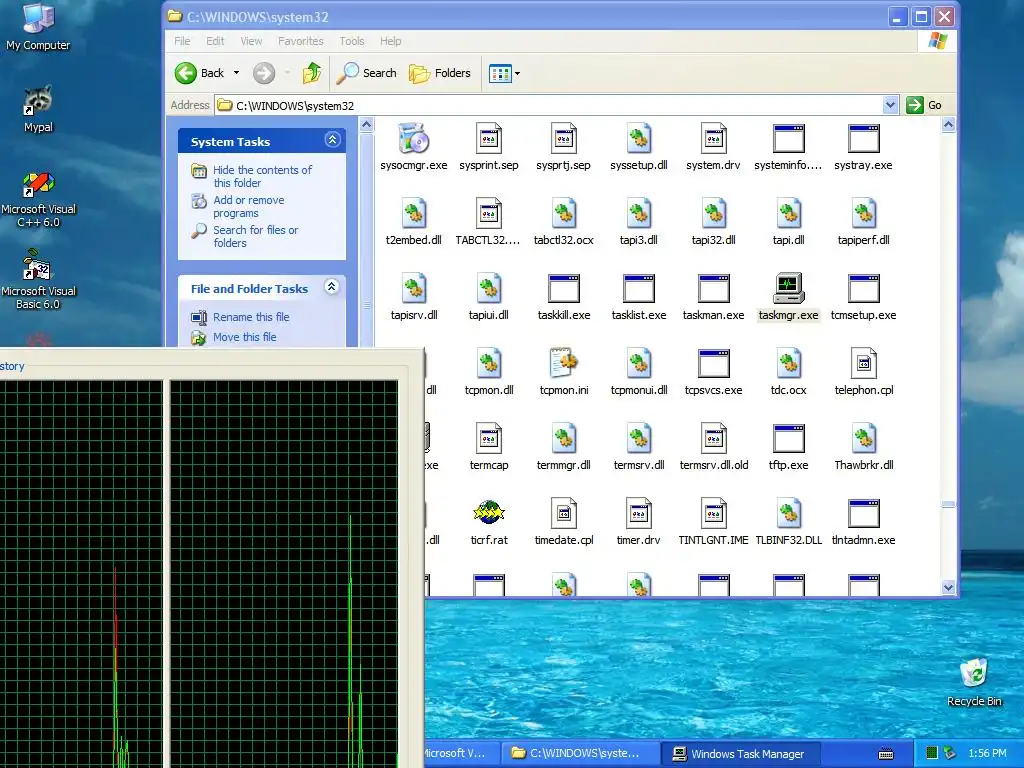The height and width of the screenshot is (768, 1024).
Task: Select the taskkill.exe file icon
Action: (x=564, y=289)
